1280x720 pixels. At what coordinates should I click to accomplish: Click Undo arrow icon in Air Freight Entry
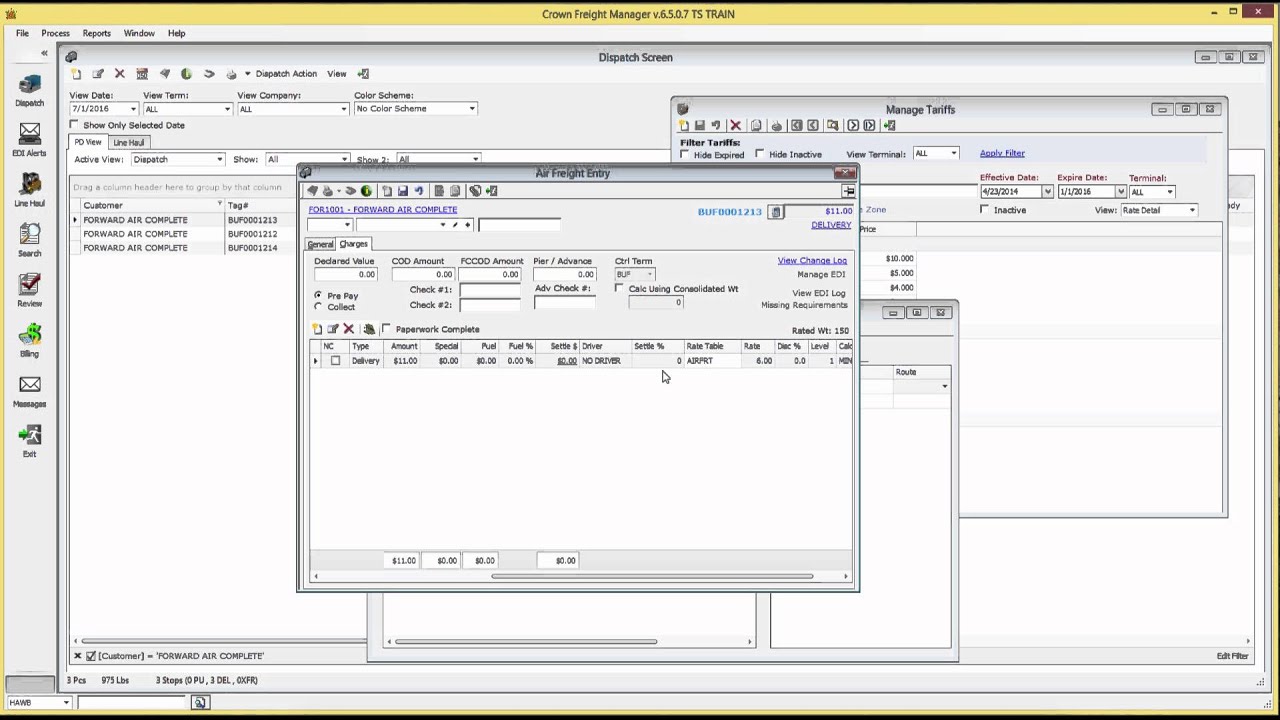[419, 191]
